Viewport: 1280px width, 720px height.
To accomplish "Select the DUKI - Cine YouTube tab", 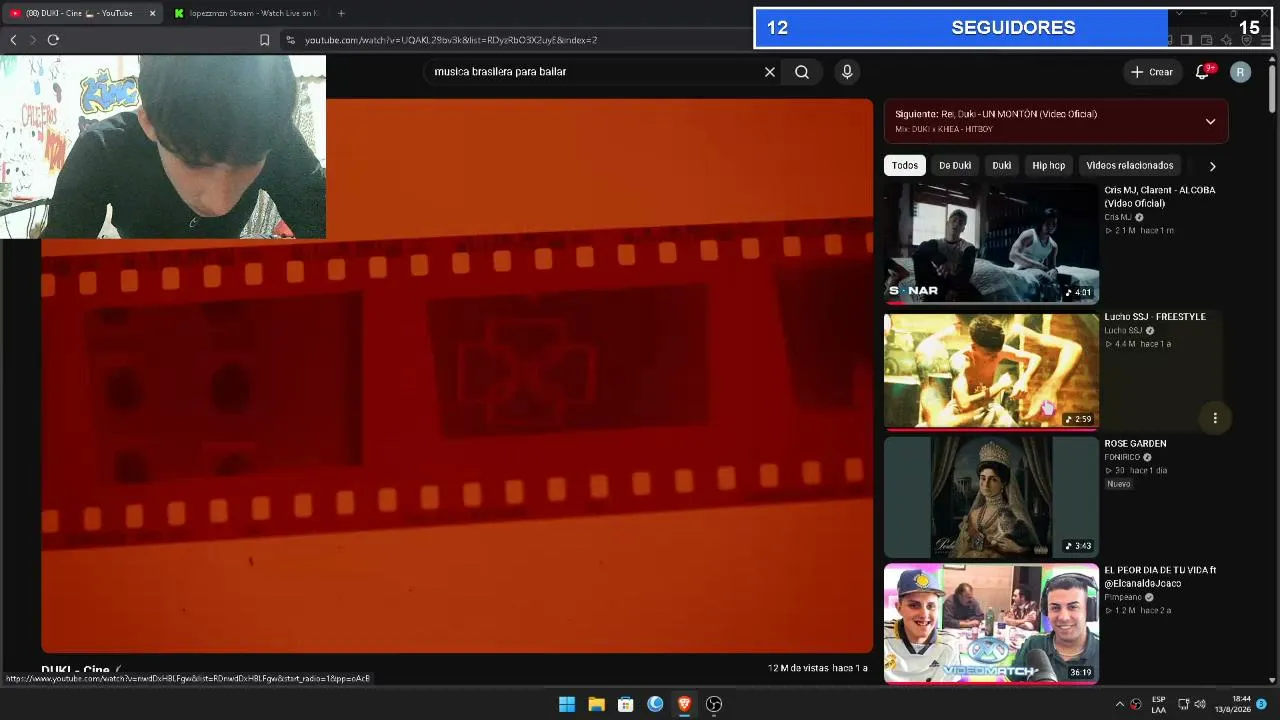I will click(x=80, y=13).
